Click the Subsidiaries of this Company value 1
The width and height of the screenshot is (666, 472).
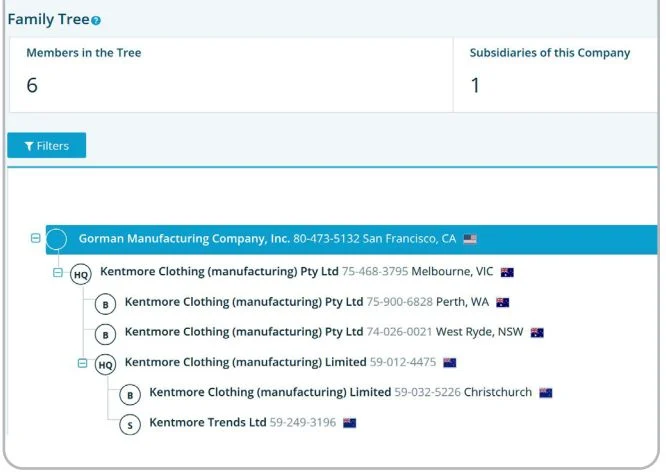[475, 85]
